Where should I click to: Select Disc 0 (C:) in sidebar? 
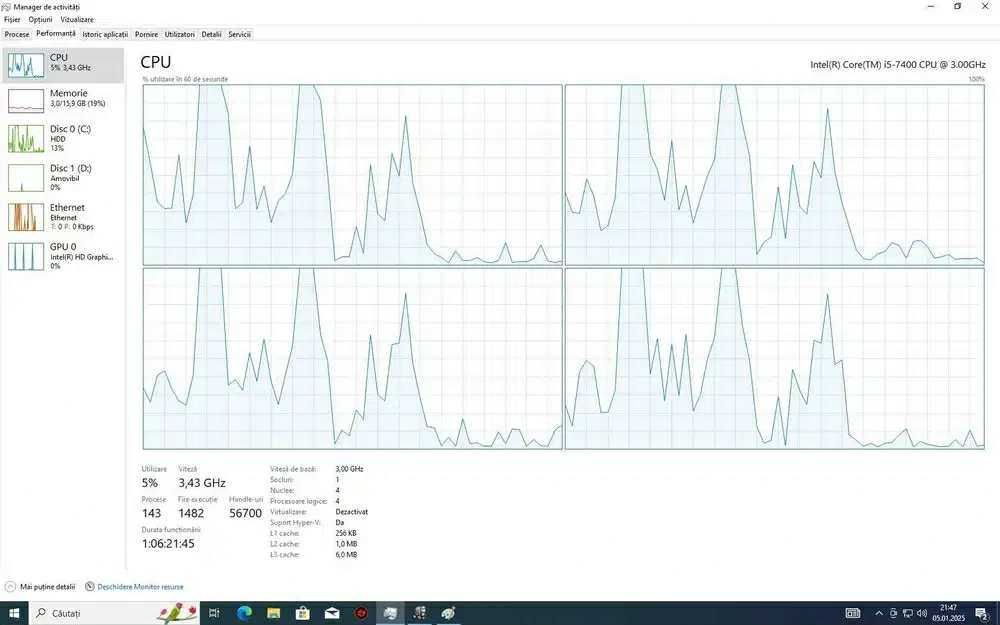pos(62,138)
